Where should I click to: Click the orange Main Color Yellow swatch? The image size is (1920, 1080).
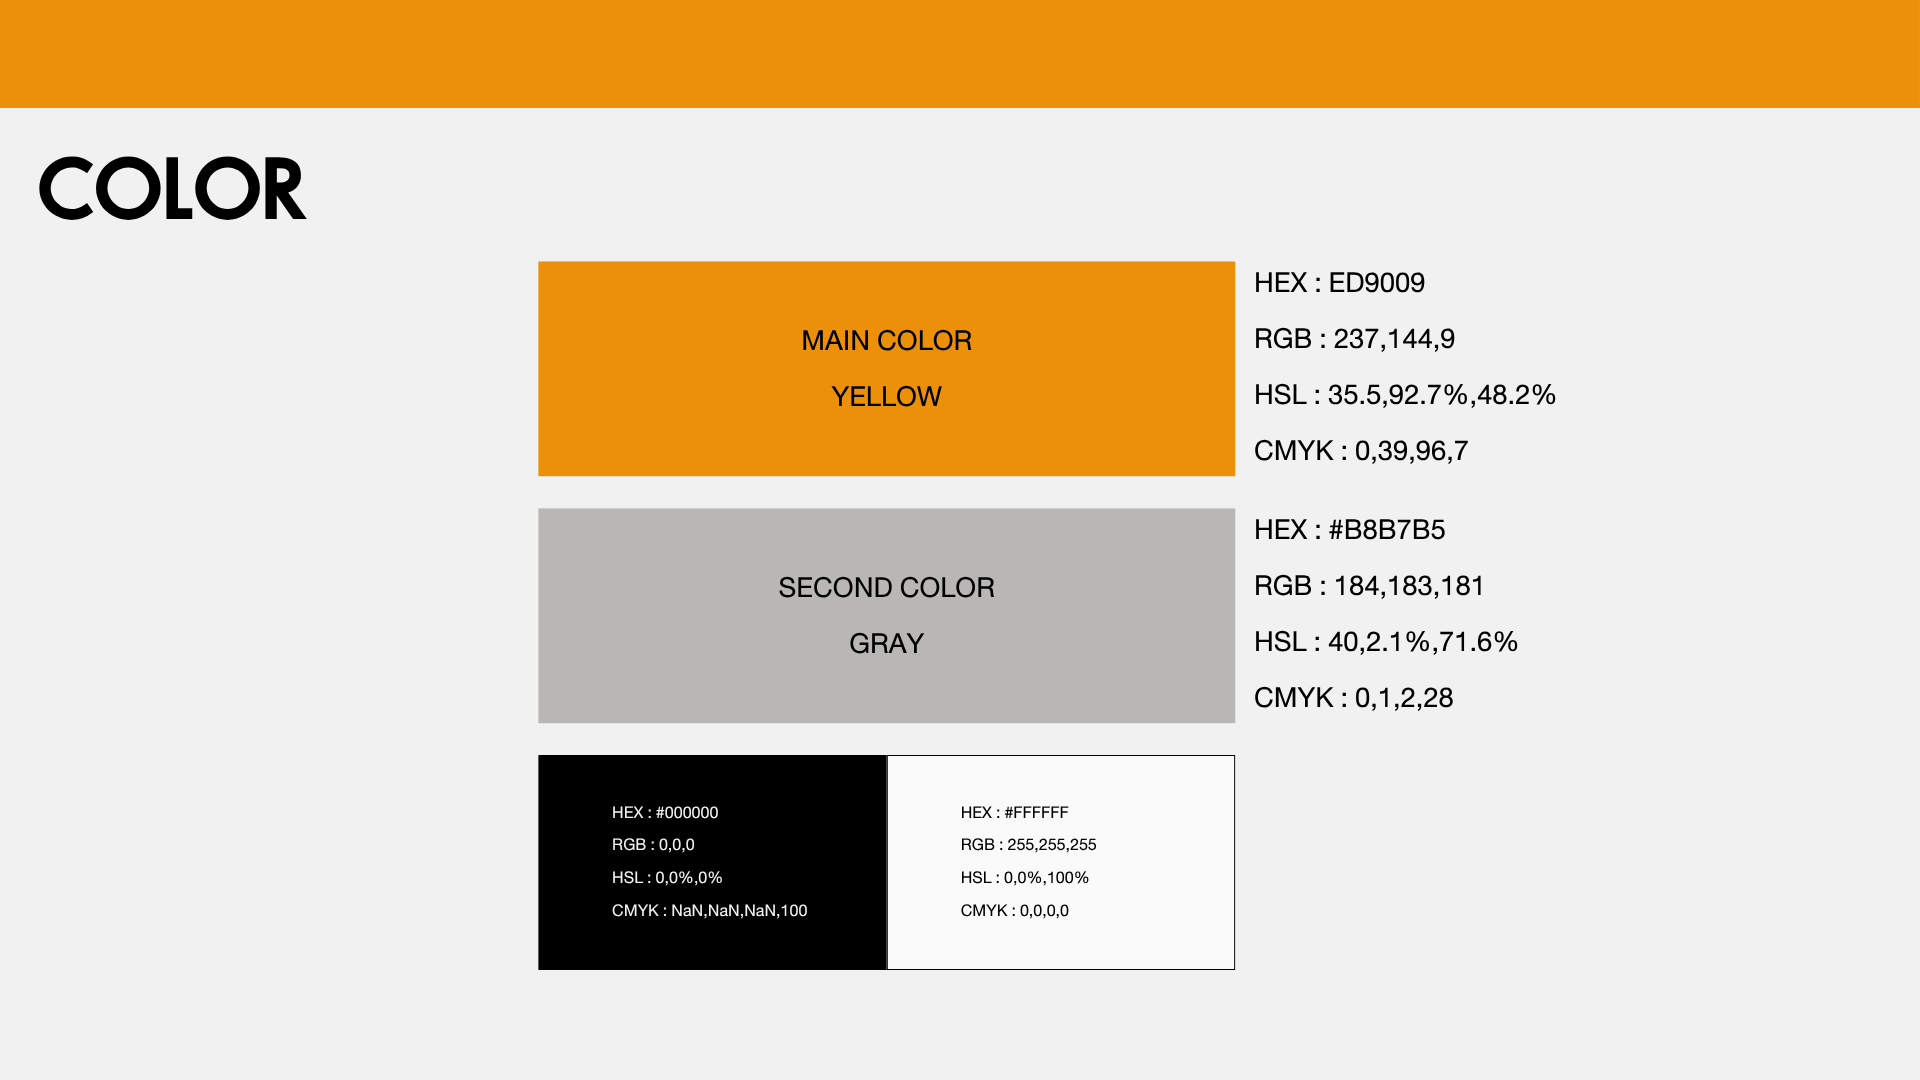886,369
